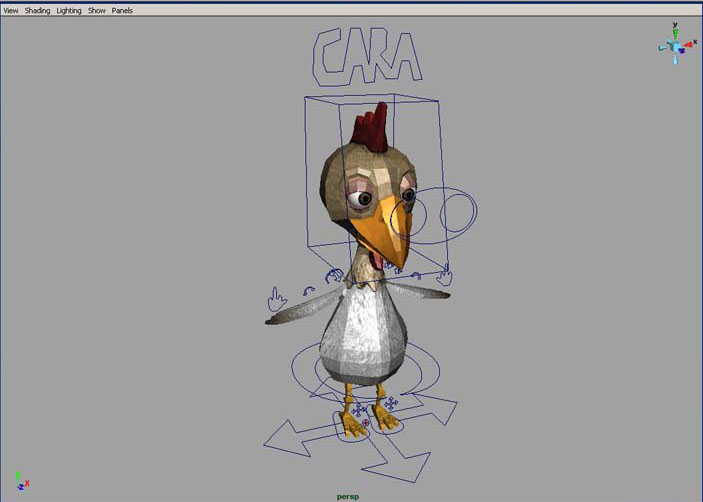Open the View menu
Viewport: 703px width, 502px height.
pos(11,10)
